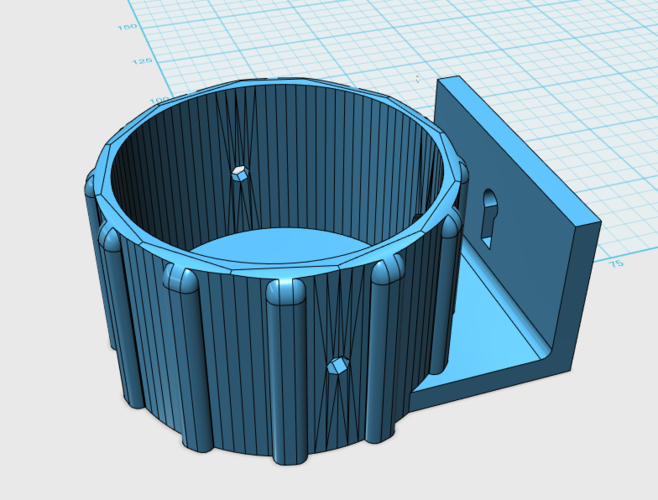
Task: Click the grid axis label "75"
Action: pyautogui.click(x=616, y=264)
